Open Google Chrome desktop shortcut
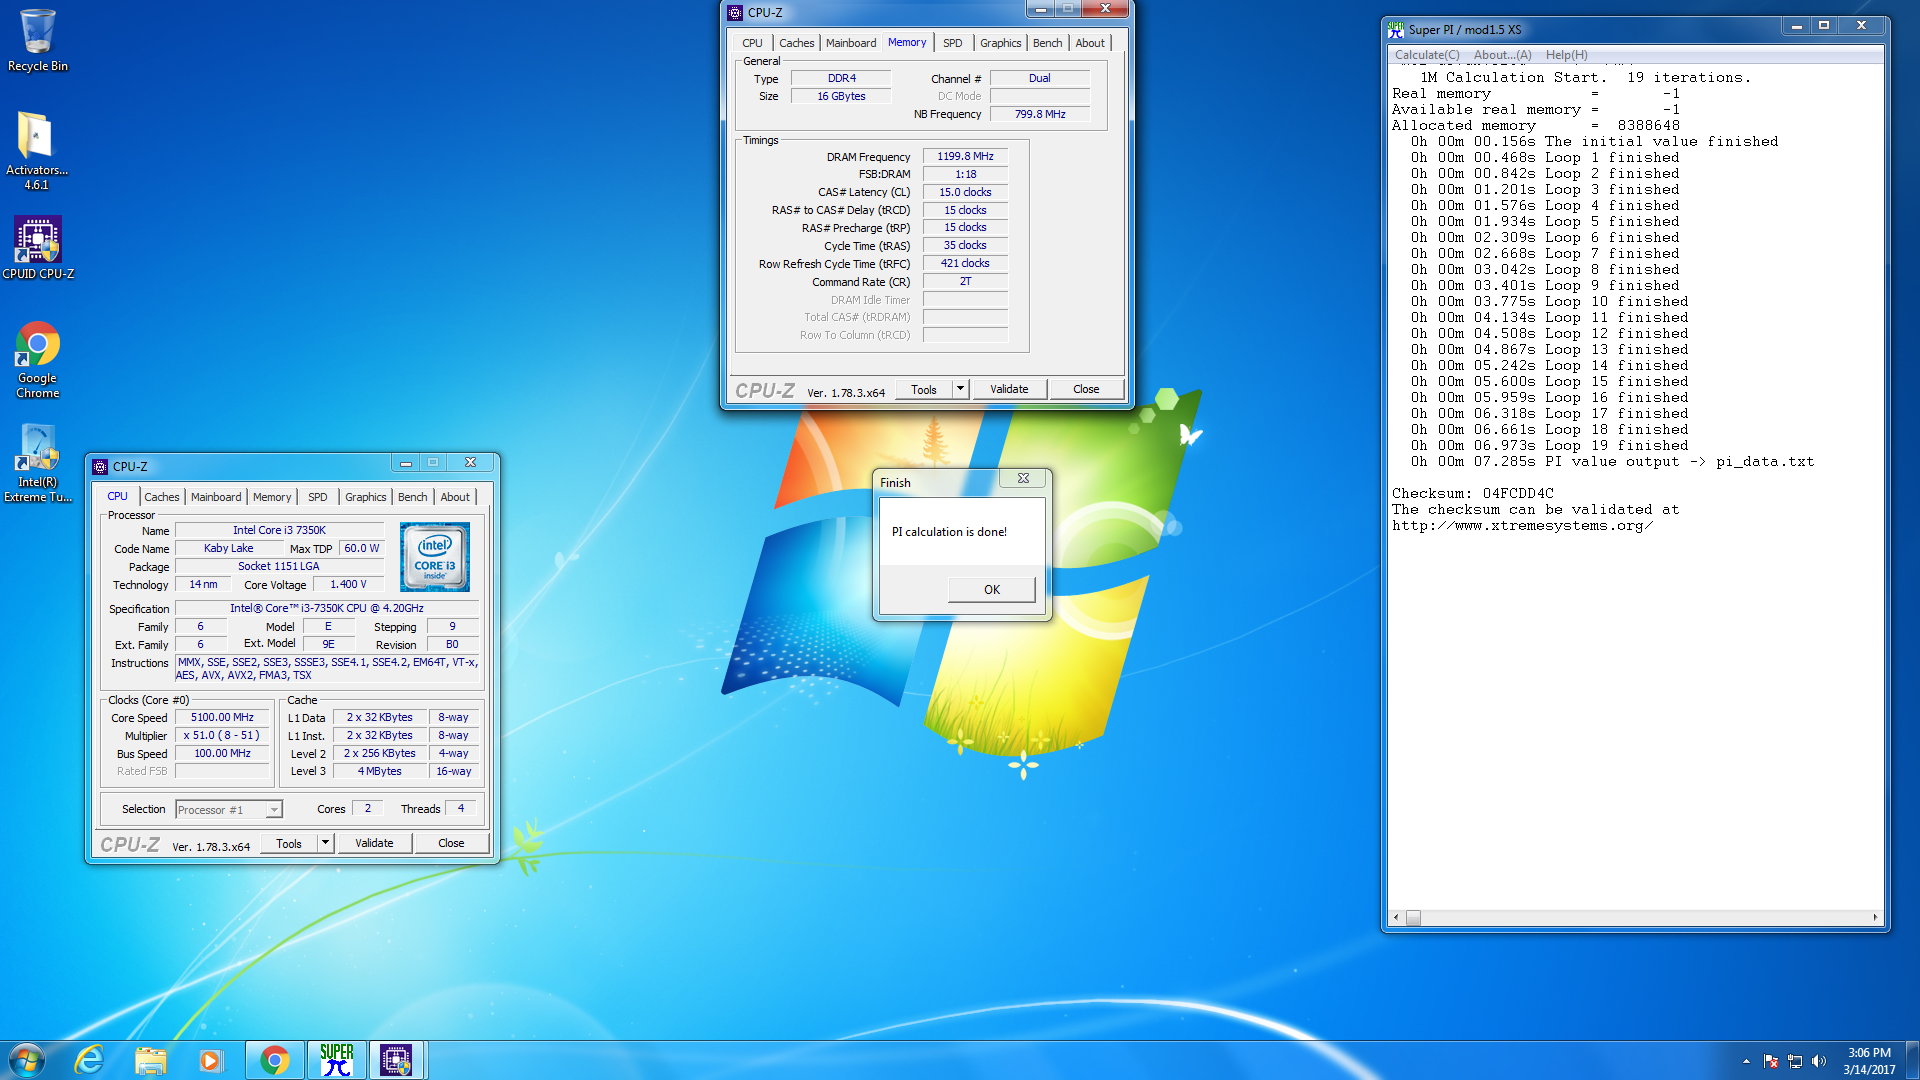This screenshot has height=1080, width=1920. click(38, 360)
